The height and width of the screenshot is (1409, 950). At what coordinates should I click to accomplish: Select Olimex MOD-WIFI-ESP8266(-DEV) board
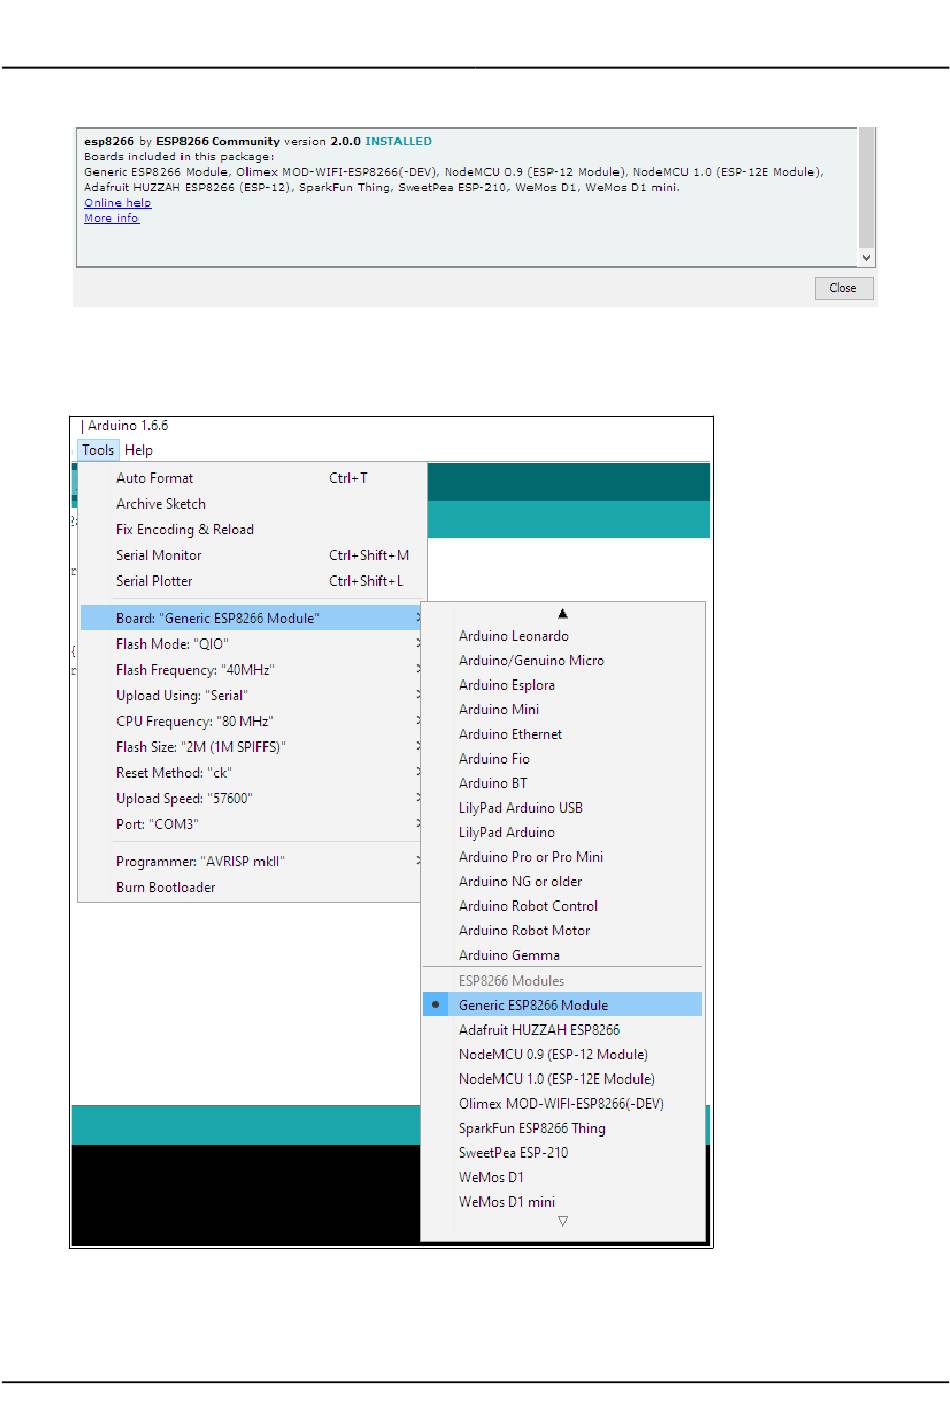[563, 1103]
